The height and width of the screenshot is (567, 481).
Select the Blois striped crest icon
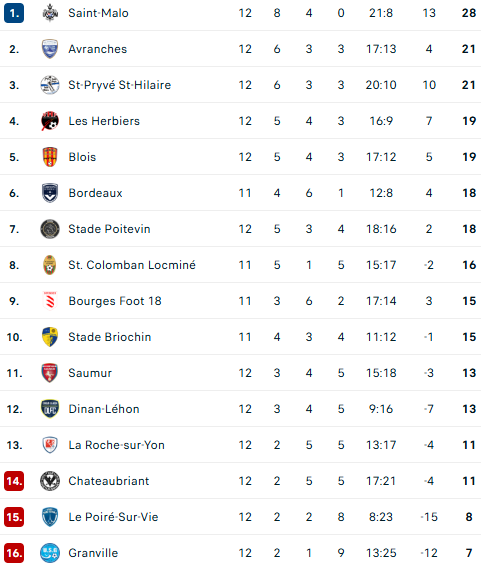point(50,157)
